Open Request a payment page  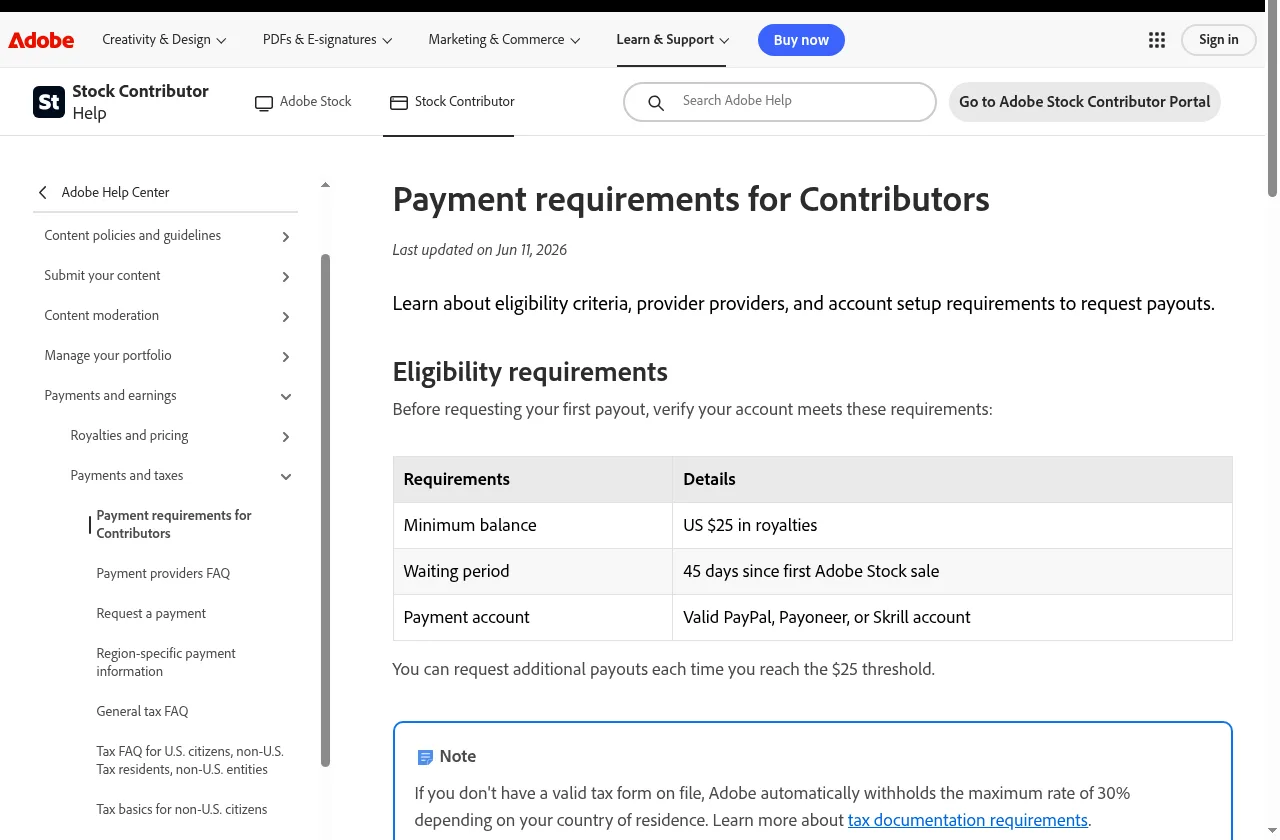pos(151,613)
